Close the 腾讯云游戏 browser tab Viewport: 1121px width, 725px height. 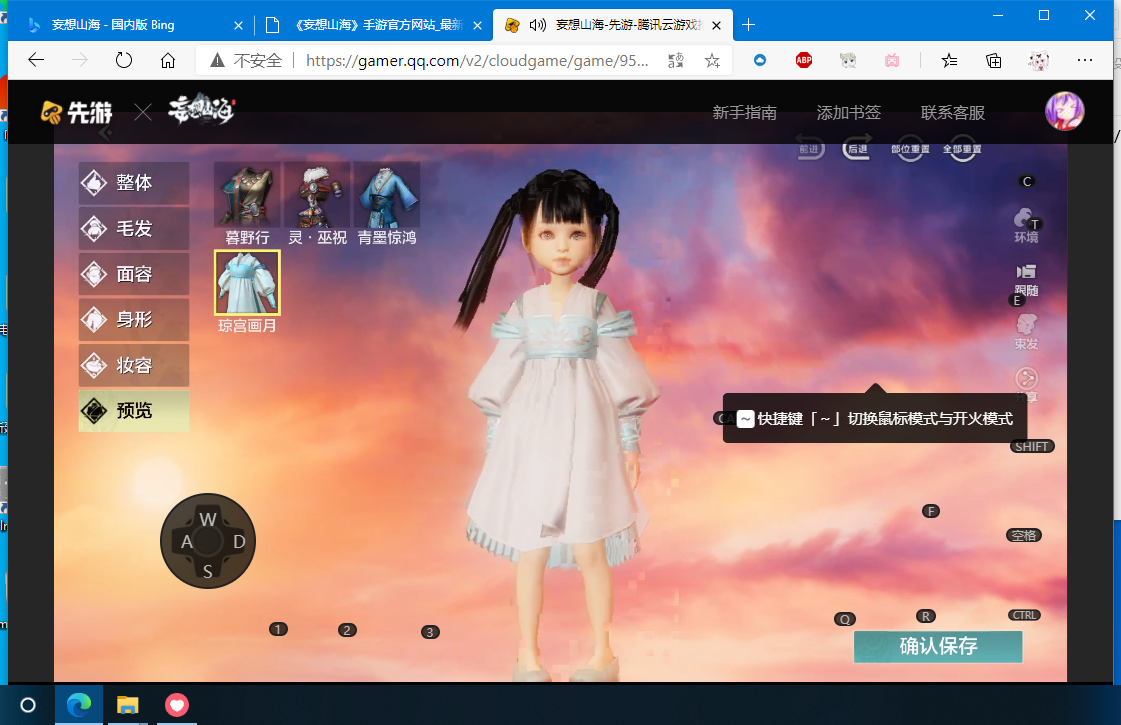(716, 25)
